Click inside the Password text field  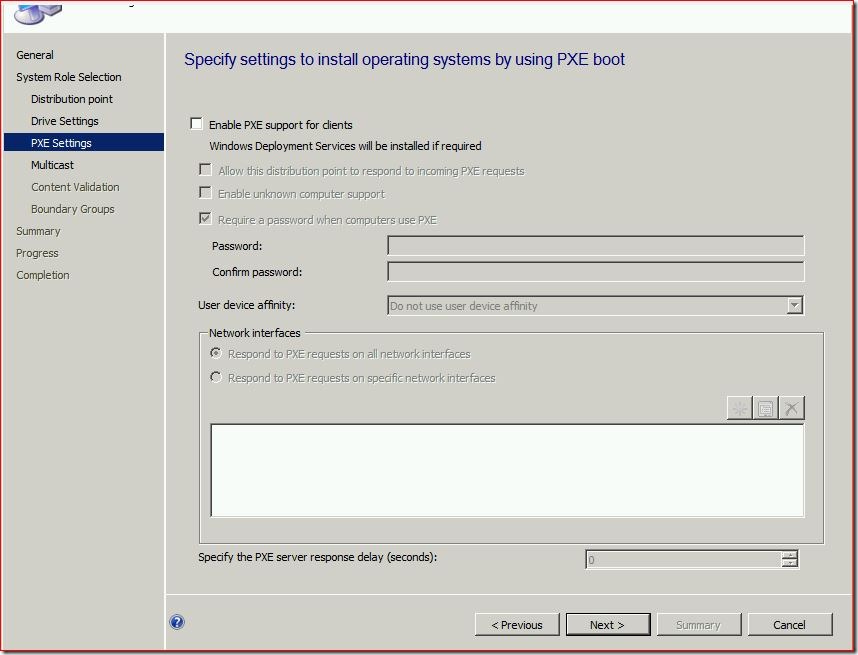pos(595,246)
